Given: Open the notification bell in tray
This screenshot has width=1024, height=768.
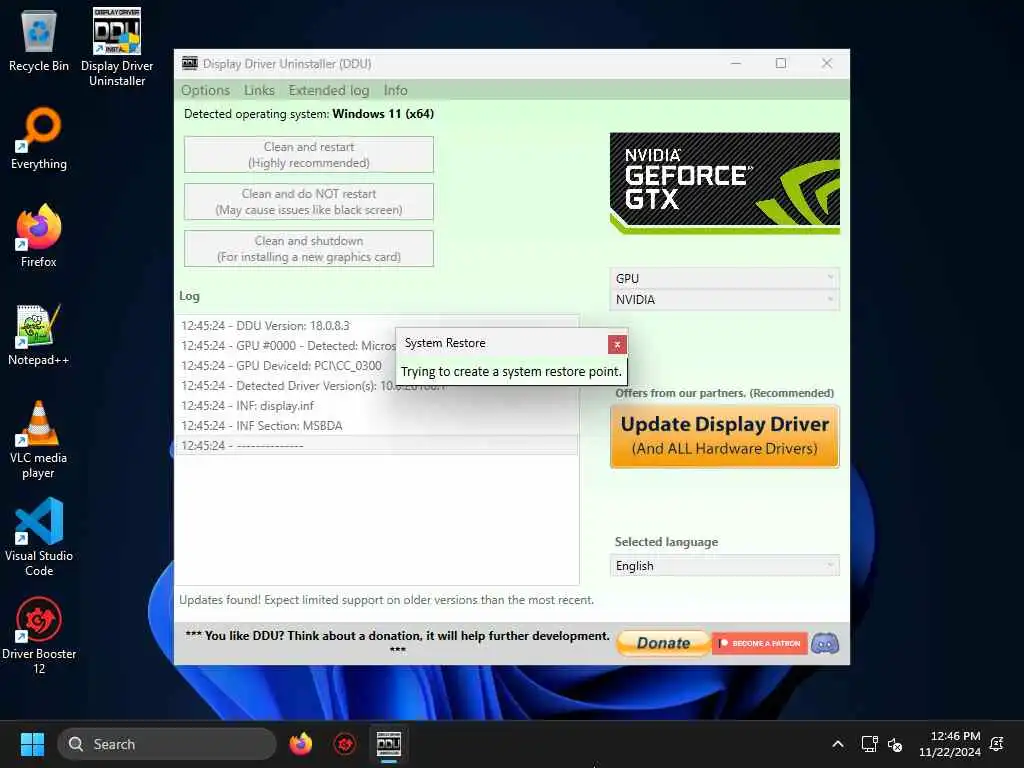Looking at the screenshot, I should pyautogui.click(x=997, y=744).
